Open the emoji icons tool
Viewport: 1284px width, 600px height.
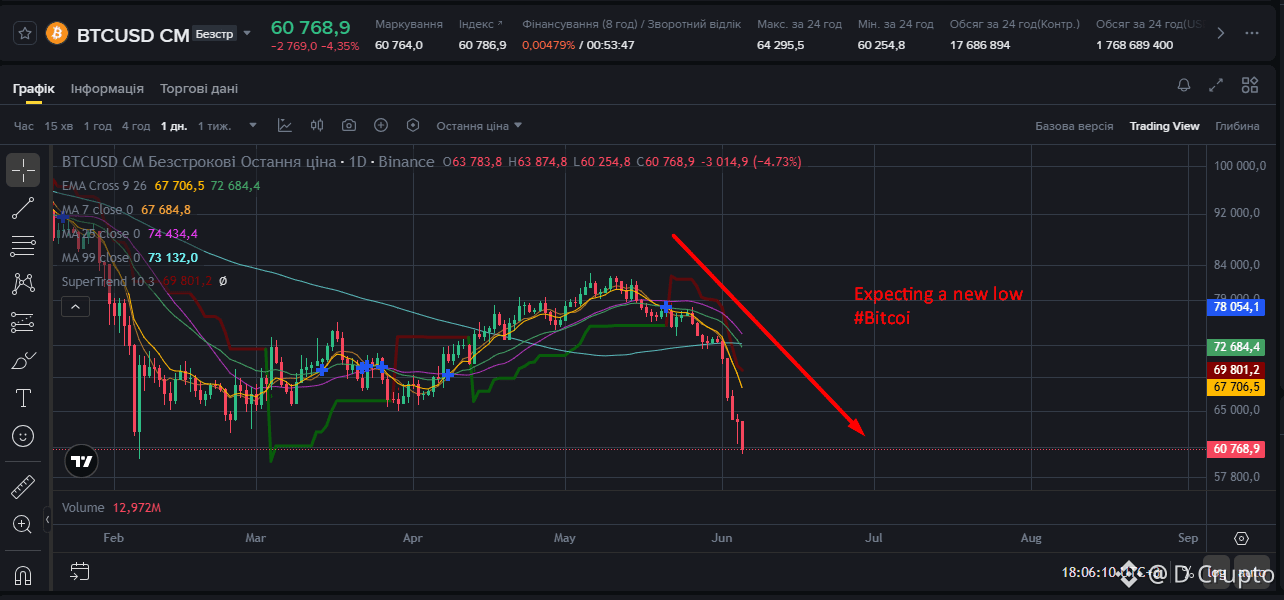point(23,436)
